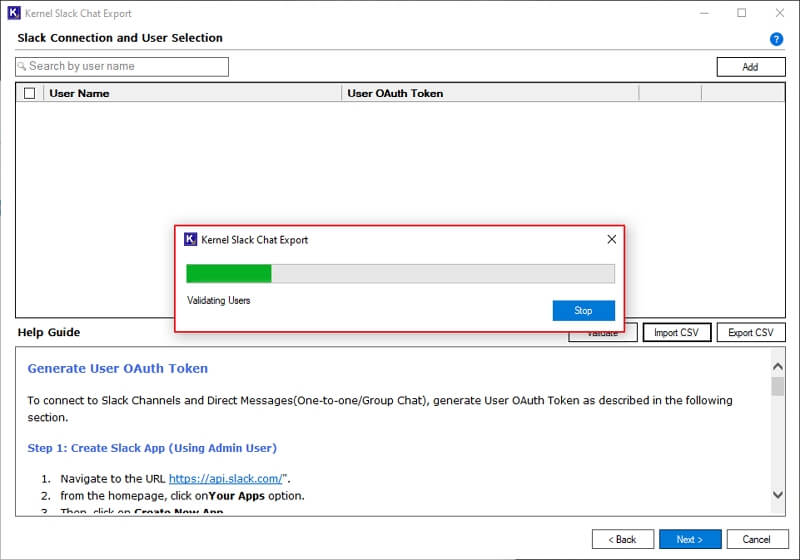Screen dimensions: 800x560
Task: Click the help guide scroll up arrow
Action: pyautogui.click(x=778, y=366)
